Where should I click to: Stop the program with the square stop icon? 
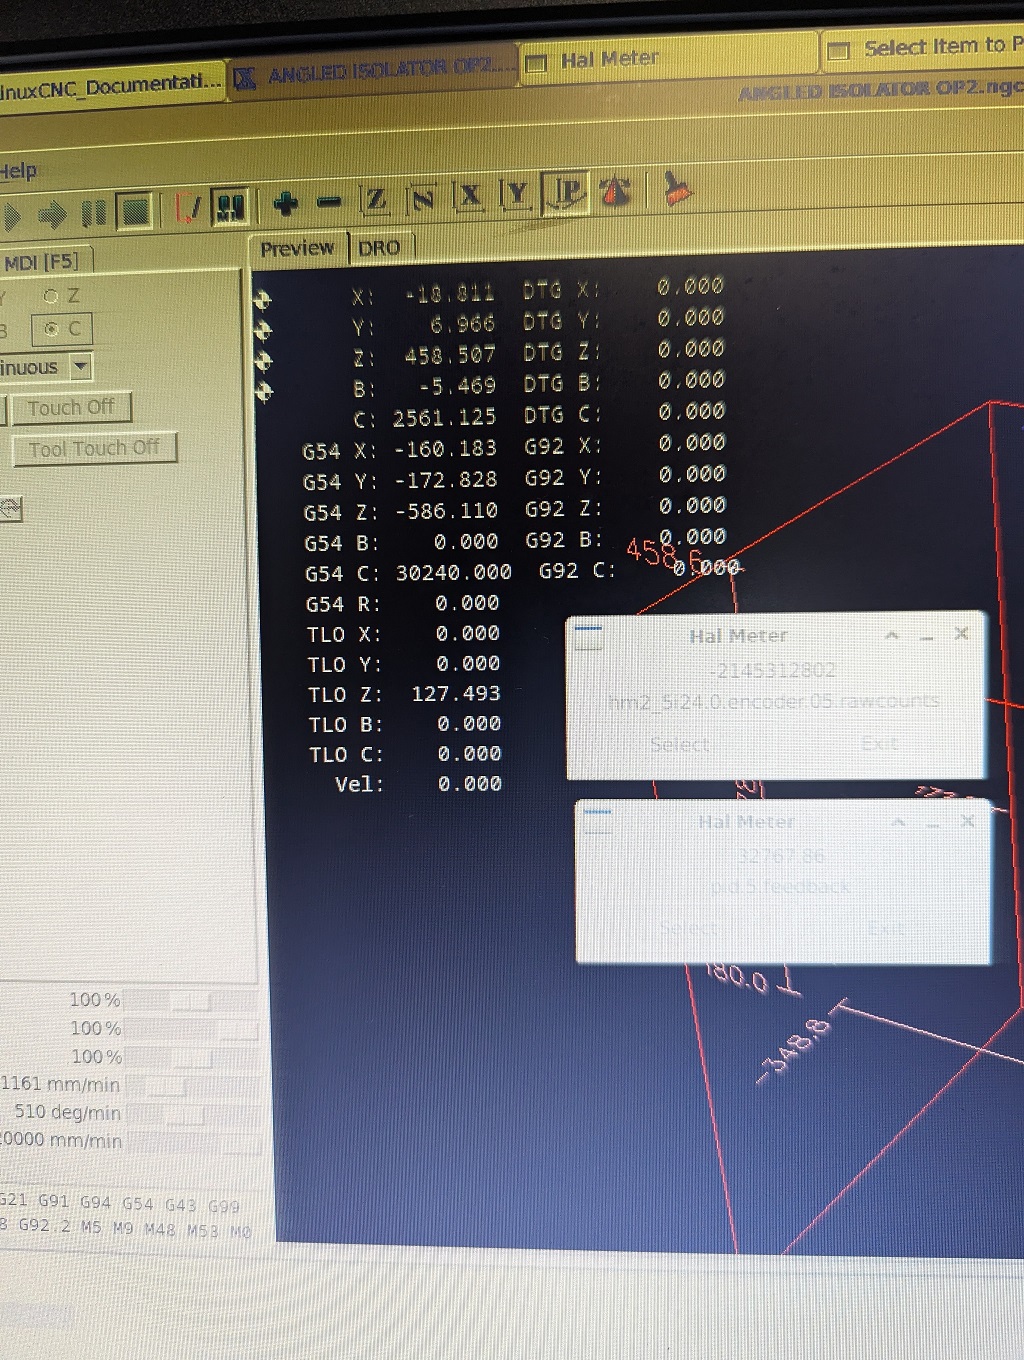tap(135, 211)
